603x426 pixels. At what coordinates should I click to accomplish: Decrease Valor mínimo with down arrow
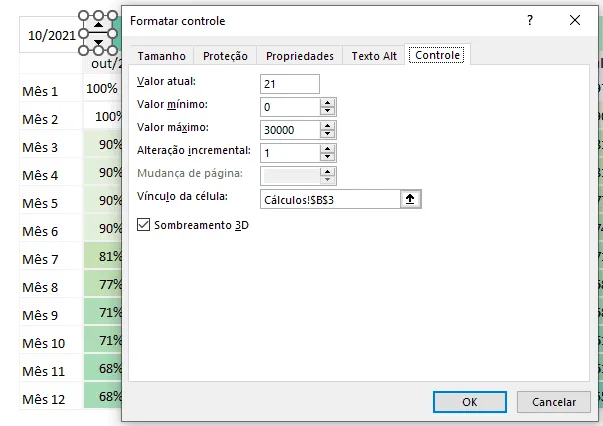click(327, 111)
